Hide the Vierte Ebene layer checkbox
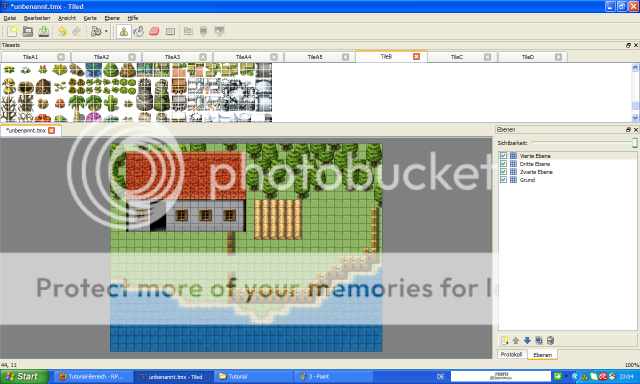 503,156
